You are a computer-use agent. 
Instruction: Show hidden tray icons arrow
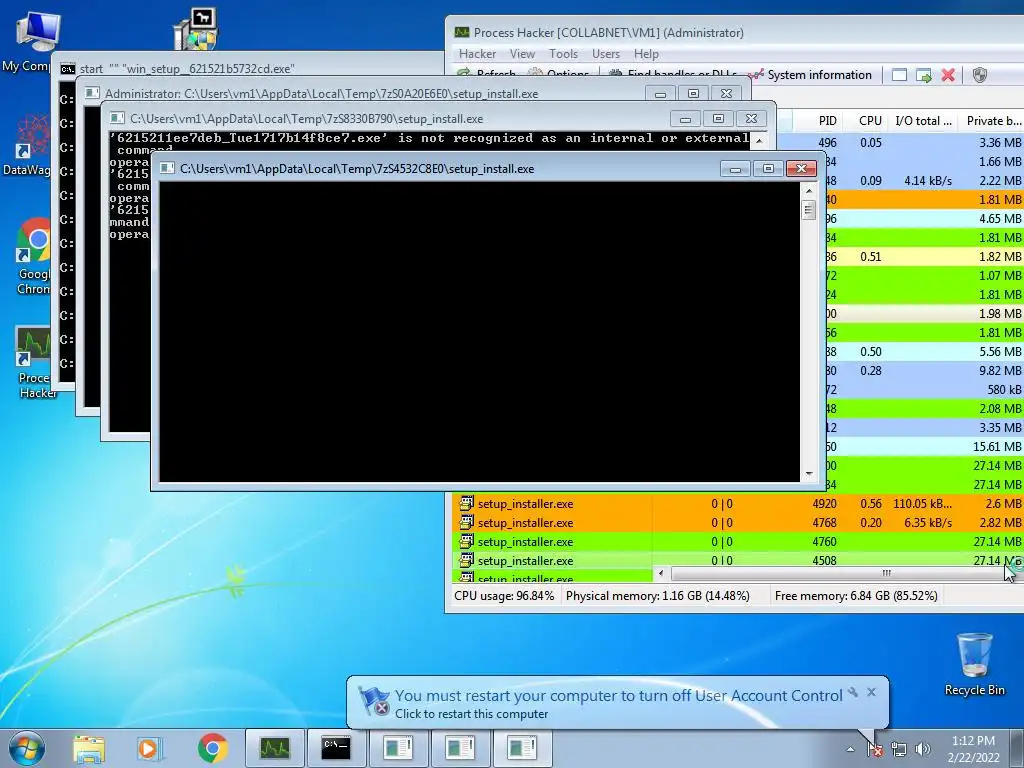click(850, 749)
